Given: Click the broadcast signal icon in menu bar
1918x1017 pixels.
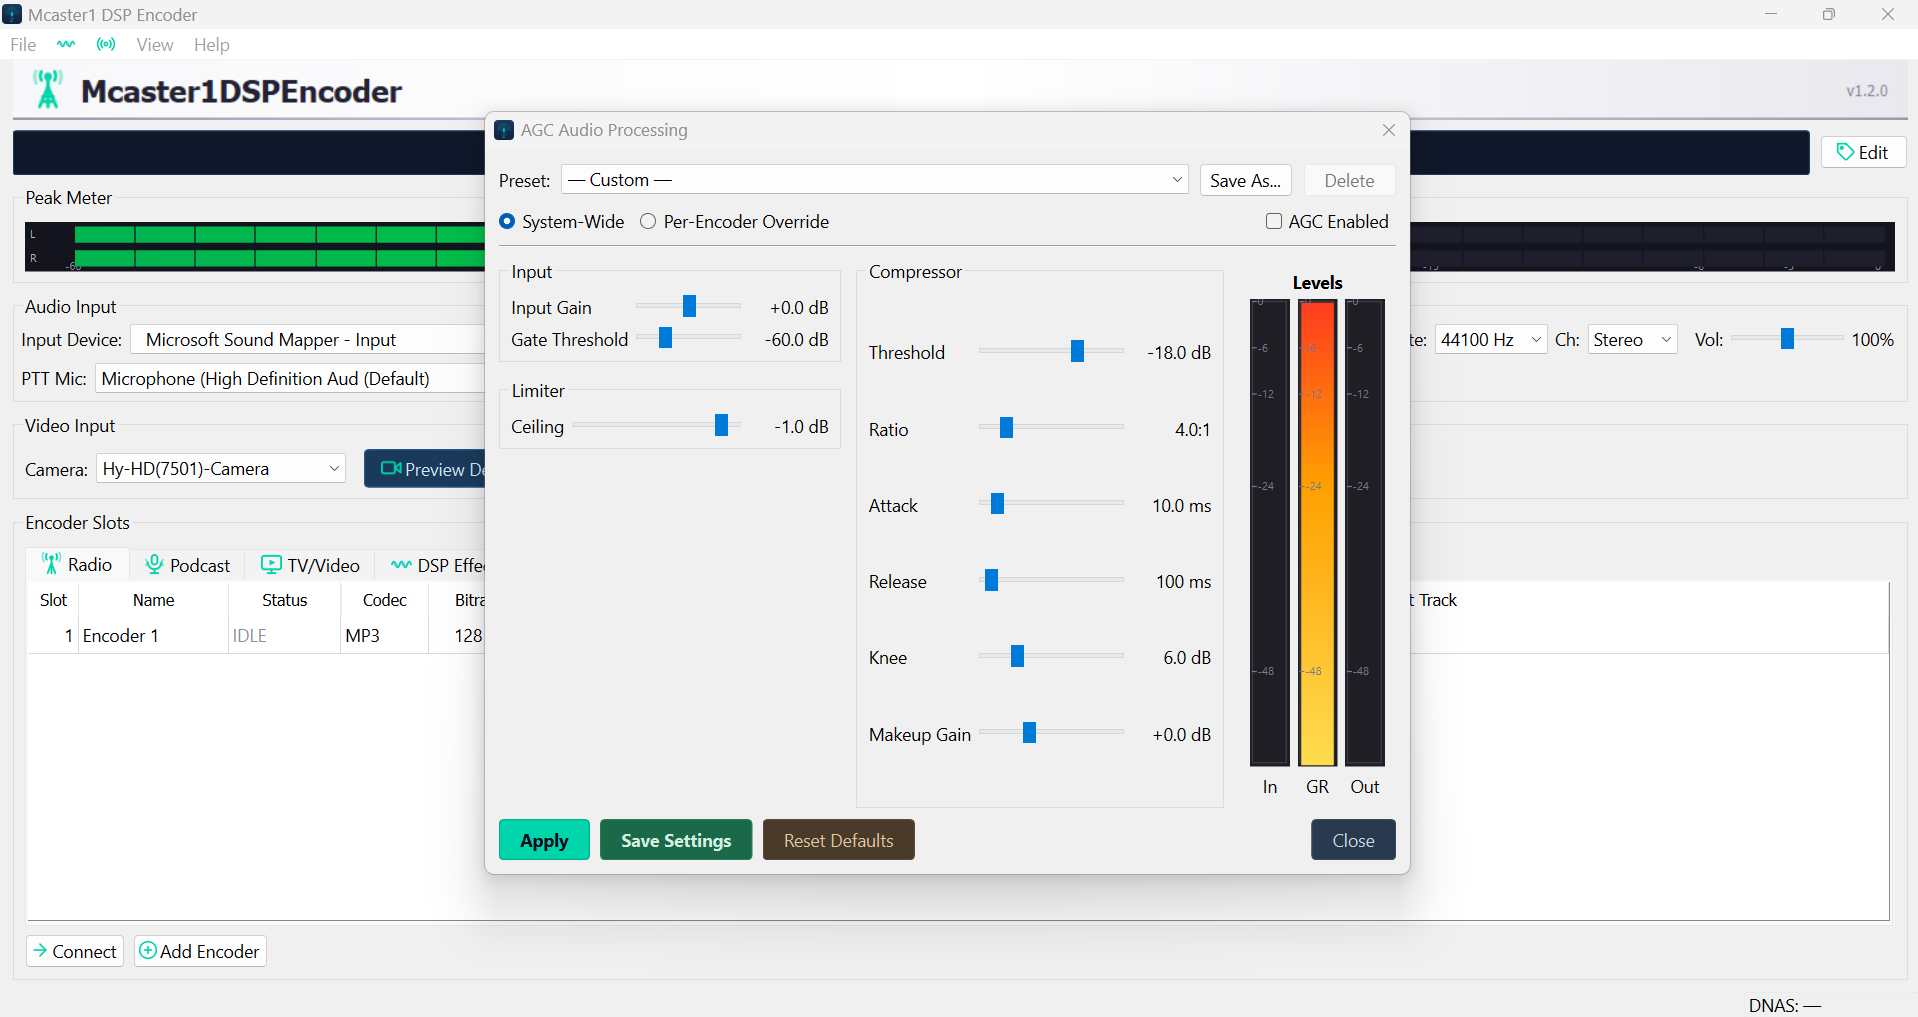Looking at the screenshot, I should (x=106, y=44).
